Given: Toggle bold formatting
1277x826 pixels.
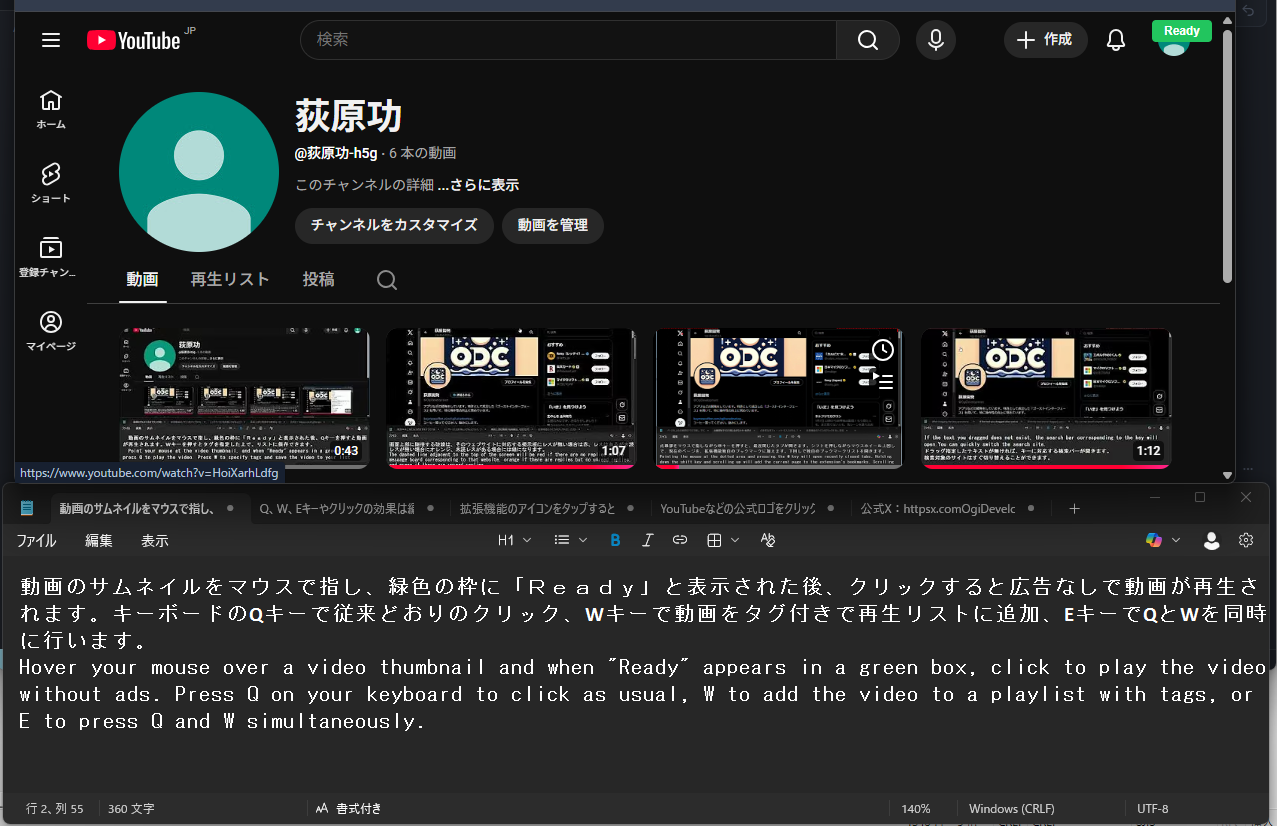Looking at the screenshot, I should (x=615, y=540).
